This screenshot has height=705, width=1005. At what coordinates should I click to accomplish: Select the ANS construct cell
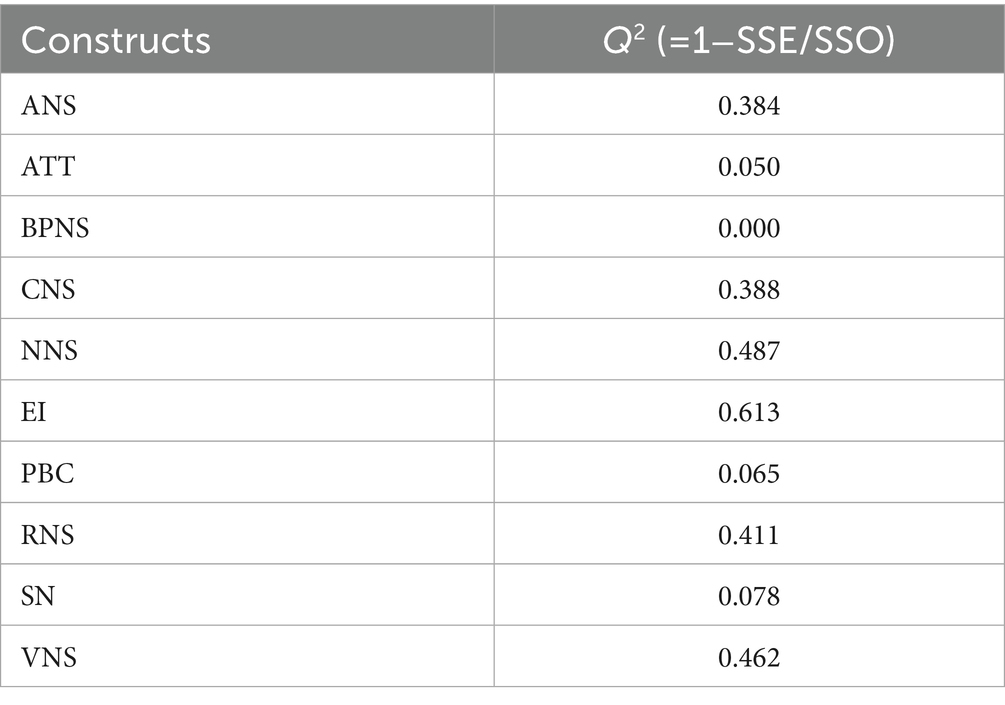[x=49, y=104]
